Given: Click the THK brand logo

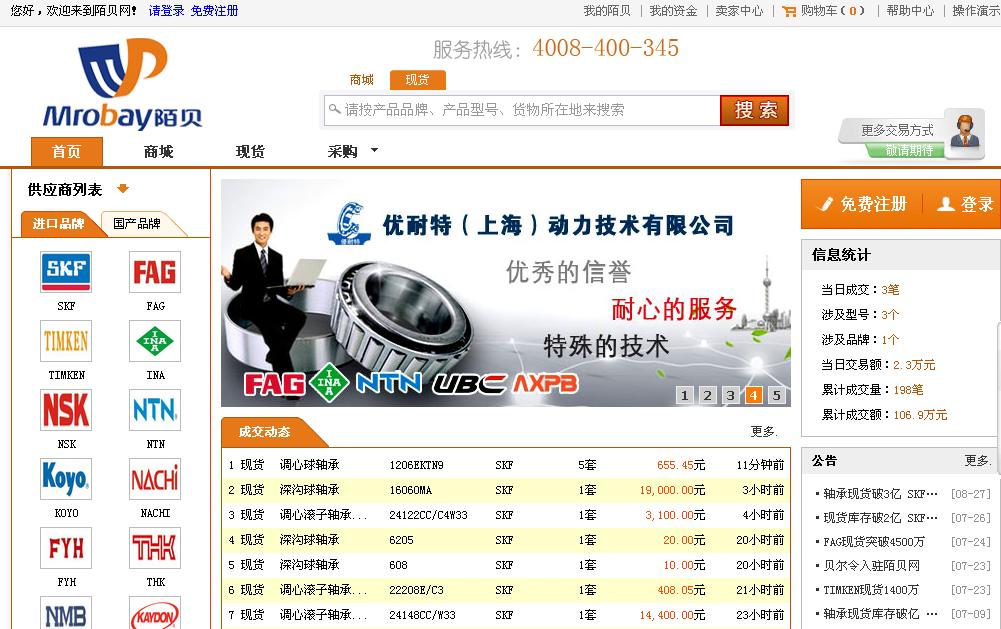Looking at the screenshot, I should [154, 548].
